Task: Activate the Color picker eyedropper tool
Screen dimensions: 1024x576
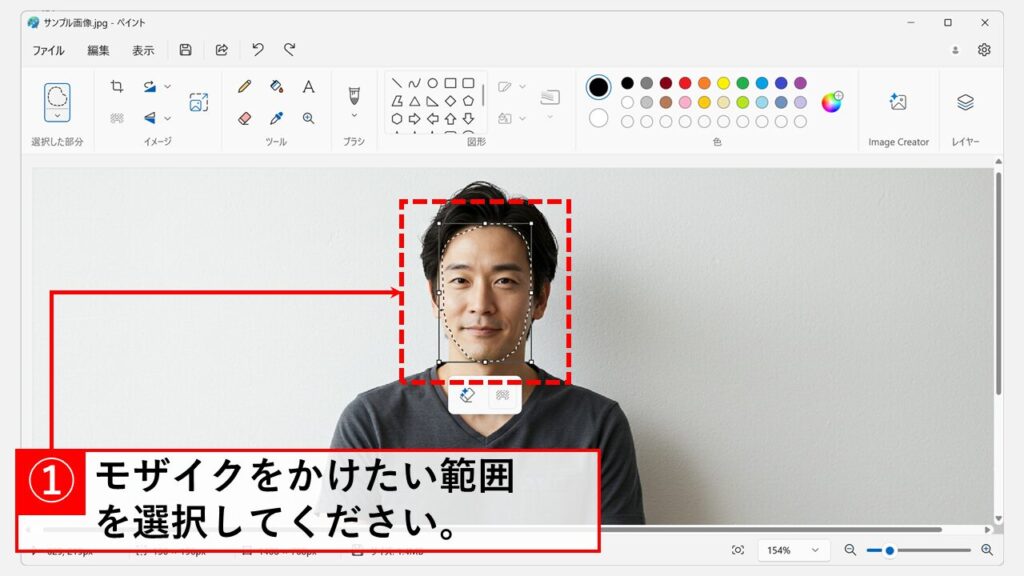Action: click(277, 118)
